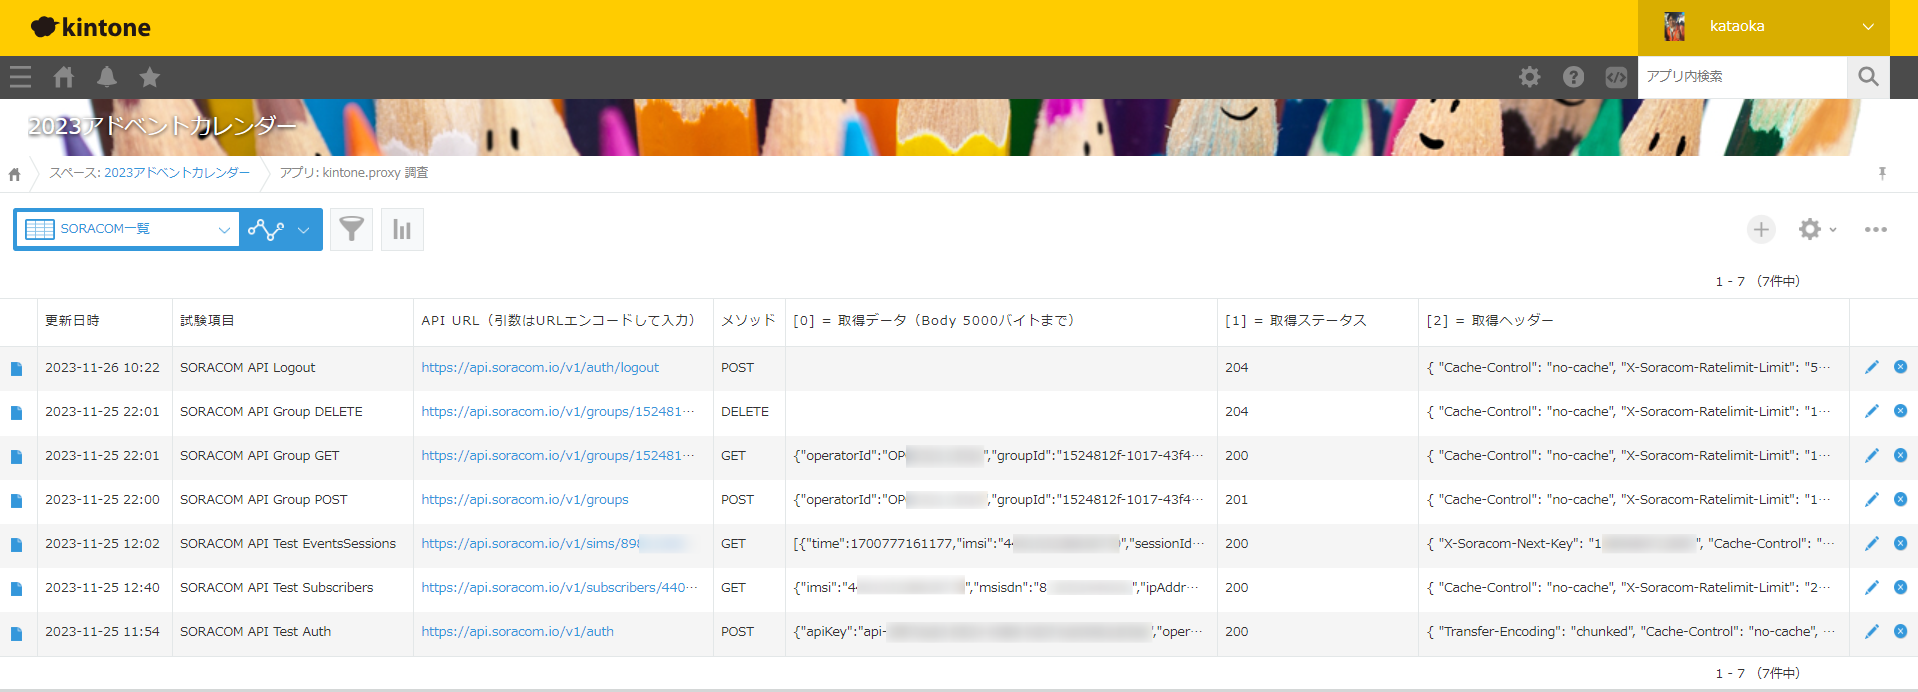1918x692 pixels.
Task: Open app settings gear dropdown
Action: tap(1817, 229)
